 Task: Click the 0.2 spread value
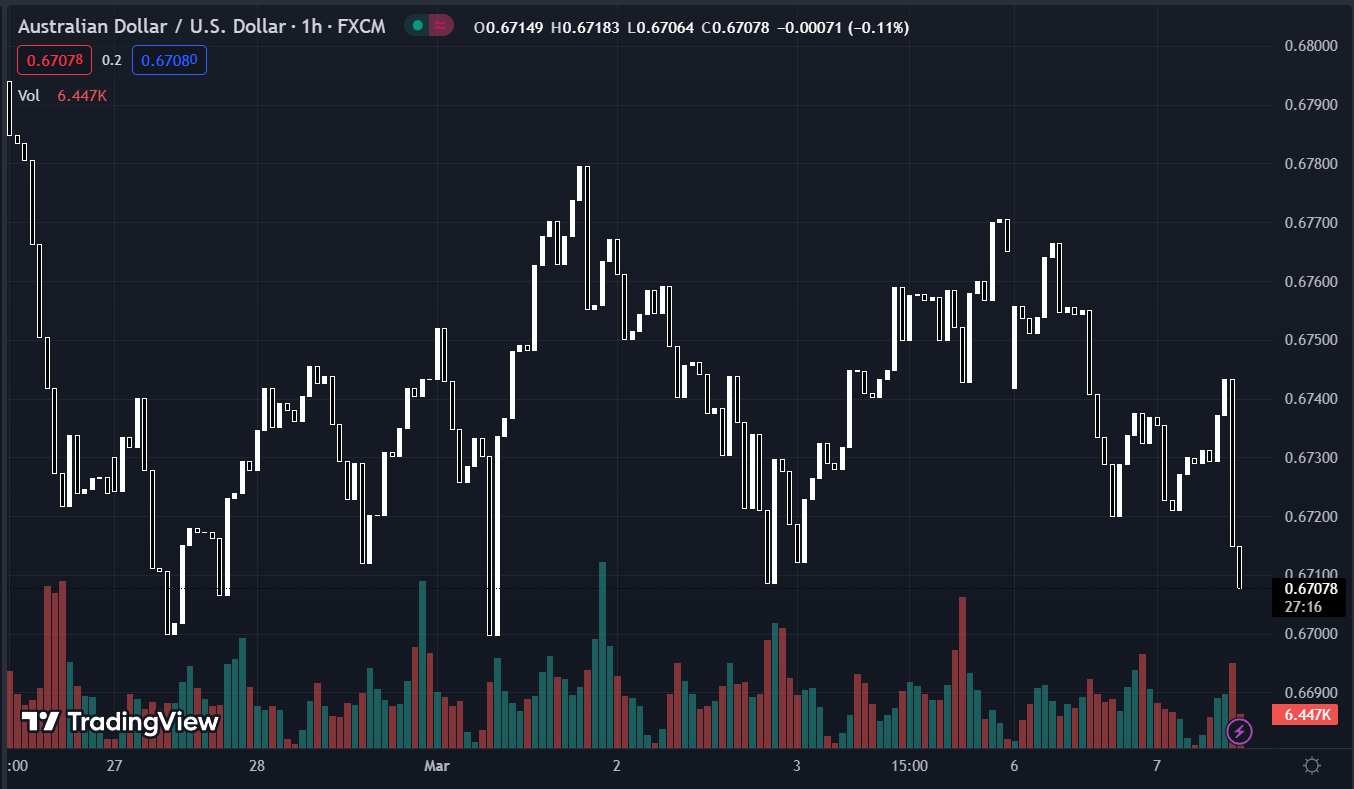(111, 61)
